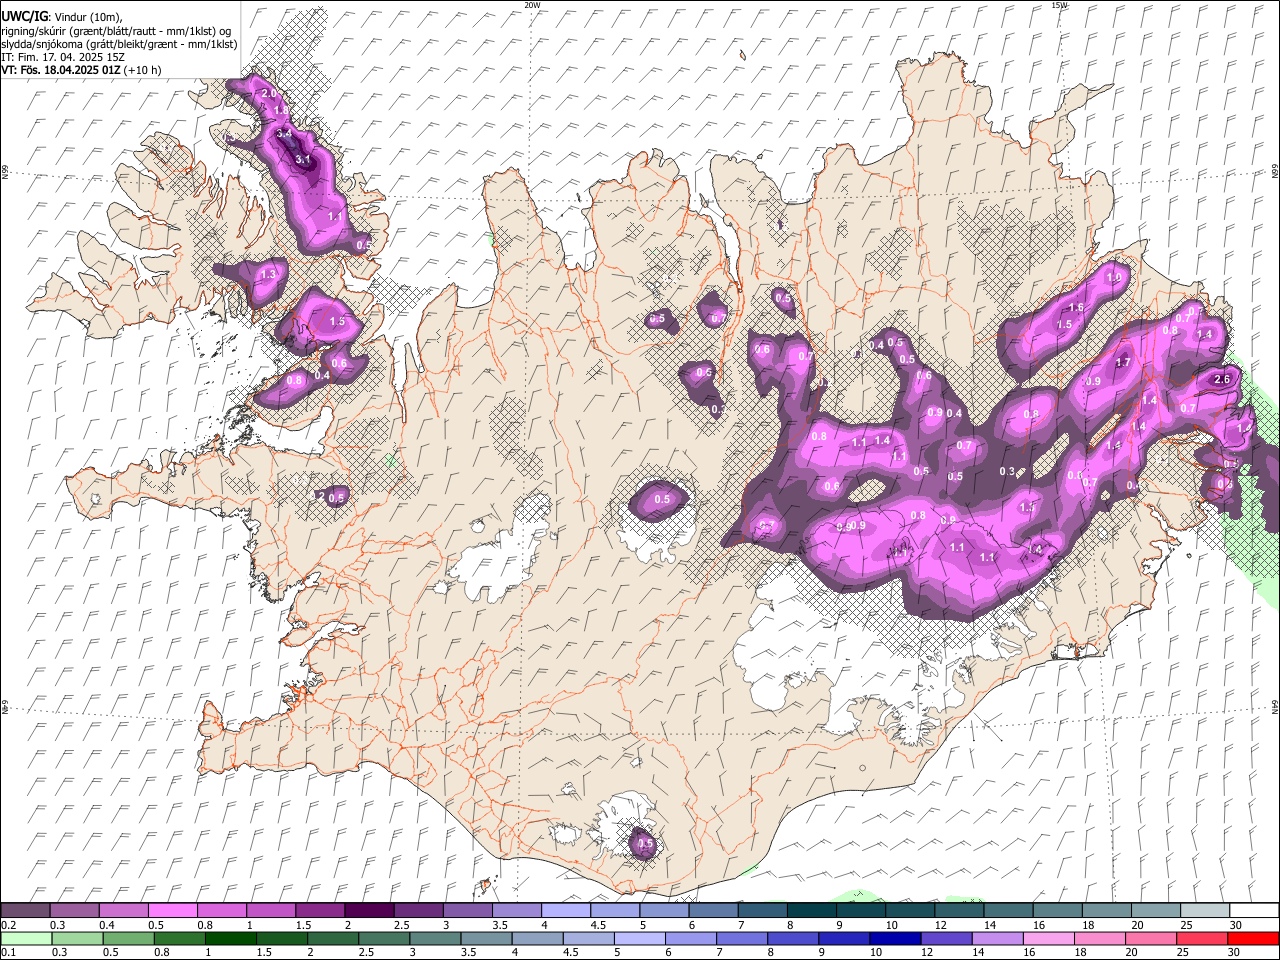This screenshot has width=1280, height=960.
Task: Click the '20W' longitude label
Action: 532,5
